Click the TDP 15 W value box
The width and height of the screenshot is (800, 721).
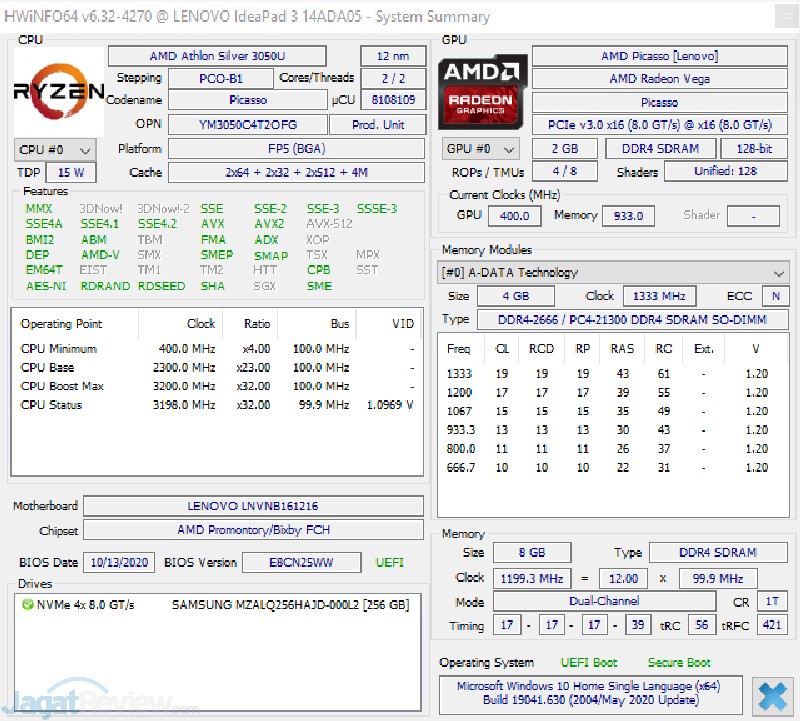coord(71,173)
